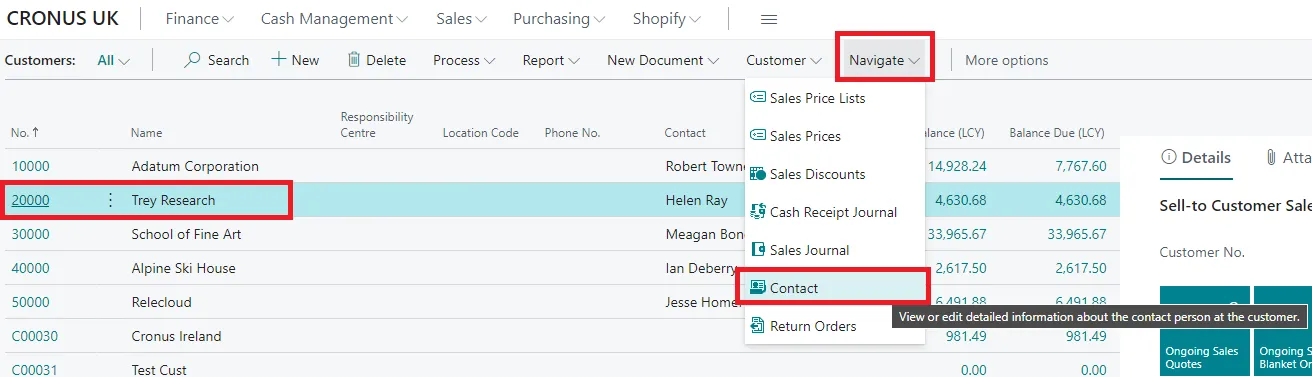Expand the Cash Management menu
Screen dimensions: 1312x377
click(x=334, y=19)
